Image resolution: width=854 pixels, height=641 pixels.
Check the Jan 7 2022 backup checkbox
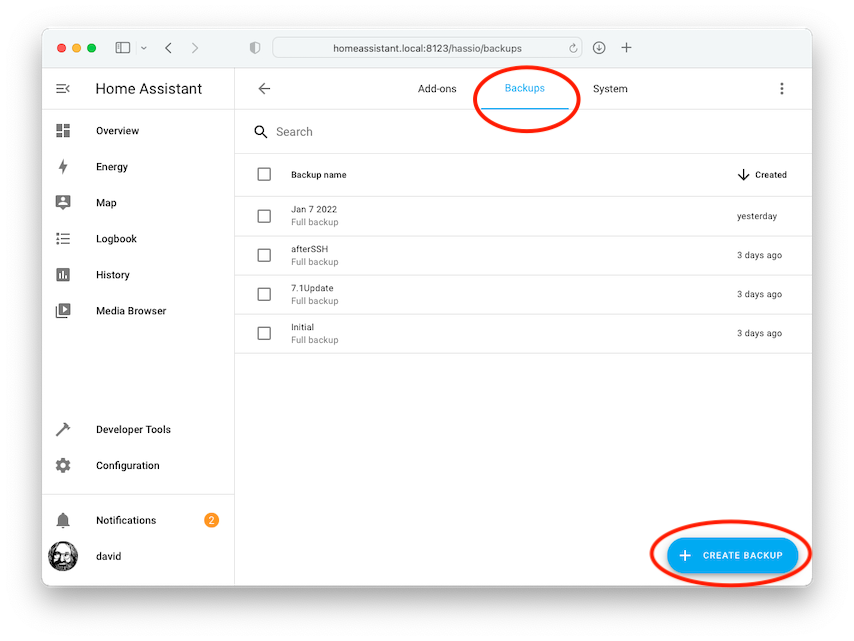(x=264, y=216)
